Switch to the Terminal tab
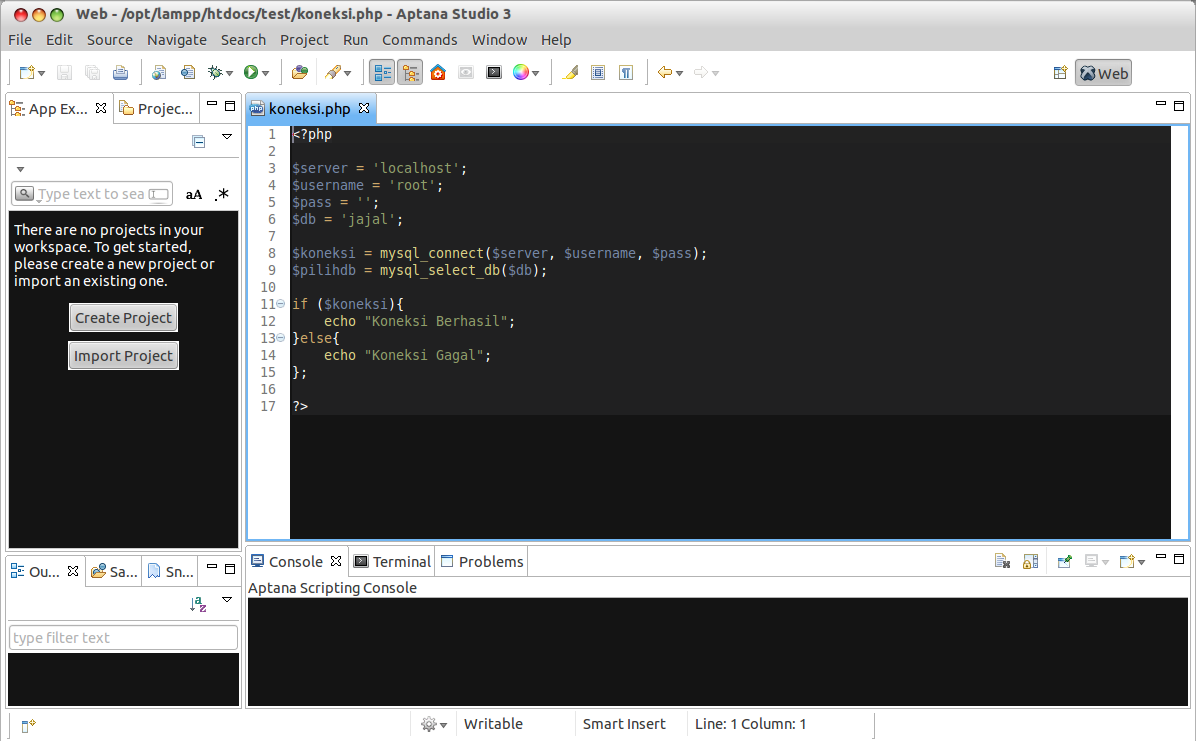Viewport: 1196px width, 741px height. pos(392,562)
